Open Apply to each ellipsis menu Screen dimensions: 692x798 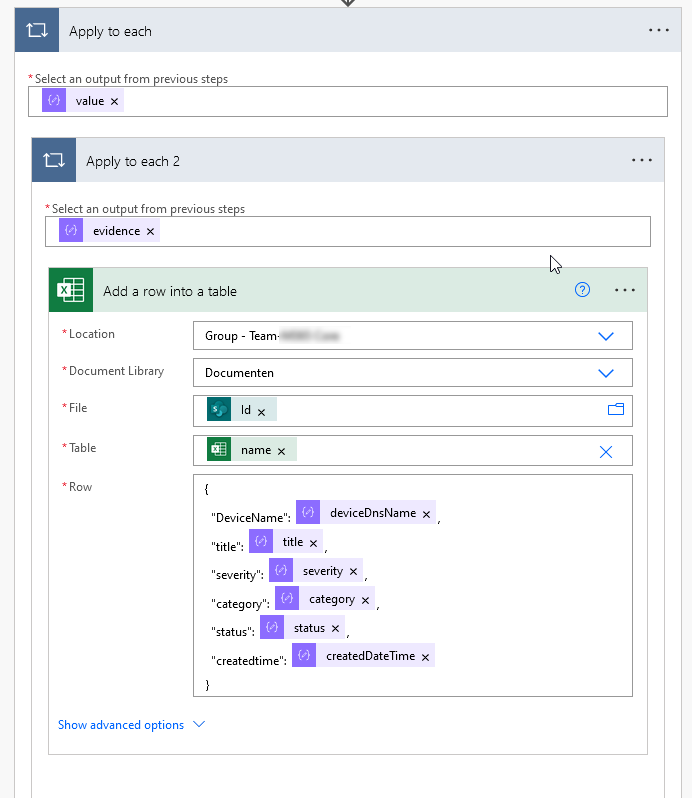point(658,30)
